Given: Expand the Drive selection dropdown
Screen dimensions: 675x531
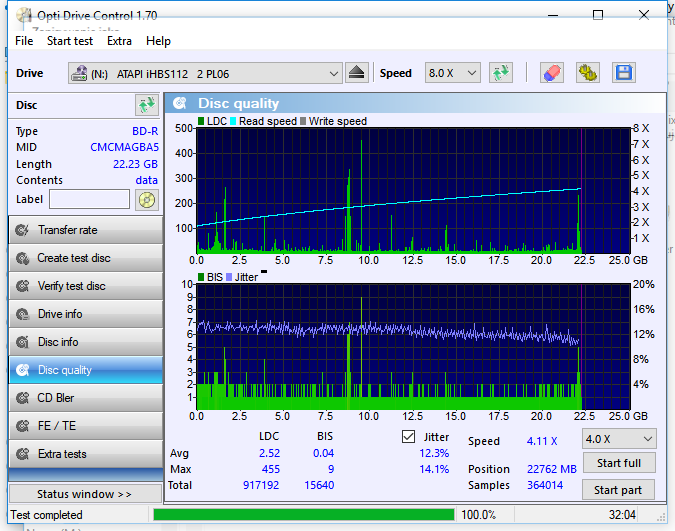Looking at the screenshot, I should pos(205,73).
